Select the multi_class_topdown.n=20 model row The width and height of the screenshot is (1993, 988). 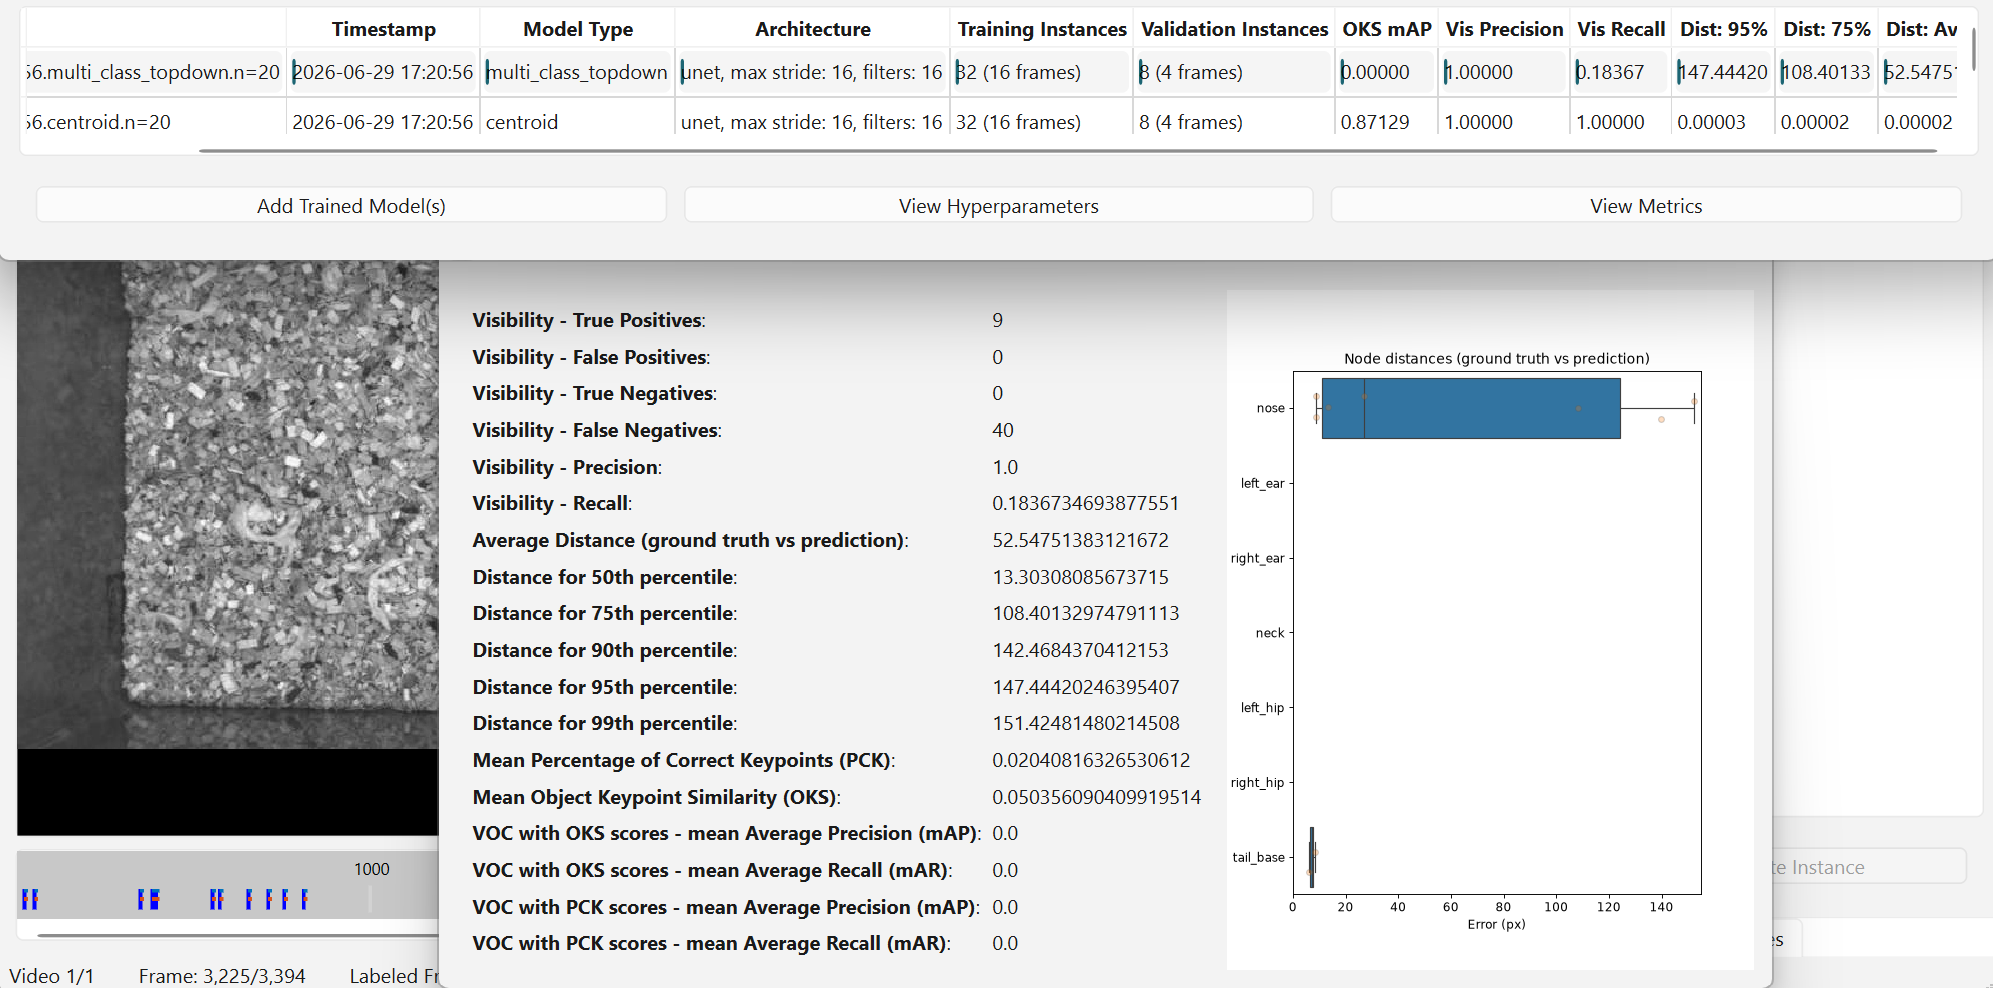990,72
